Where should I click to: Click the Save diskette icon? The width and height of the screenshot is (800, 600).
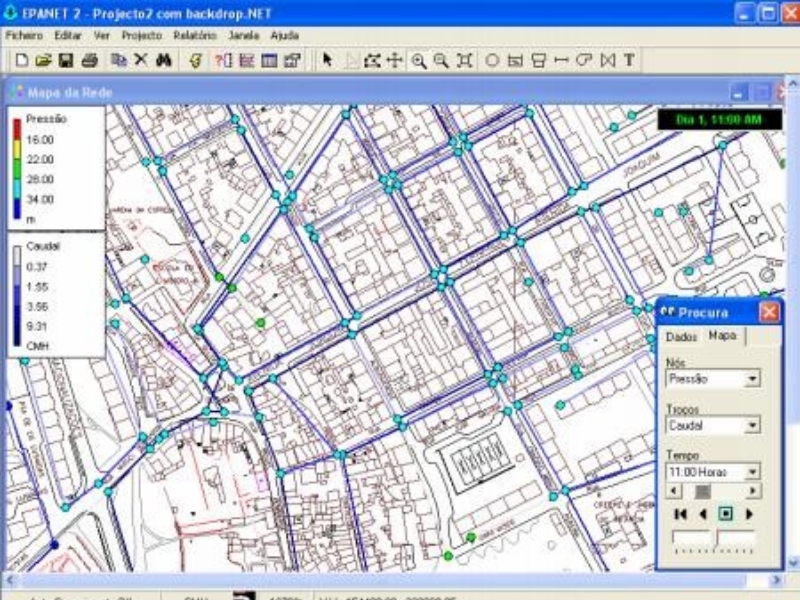pyautogui.click(x=65, y=60)
